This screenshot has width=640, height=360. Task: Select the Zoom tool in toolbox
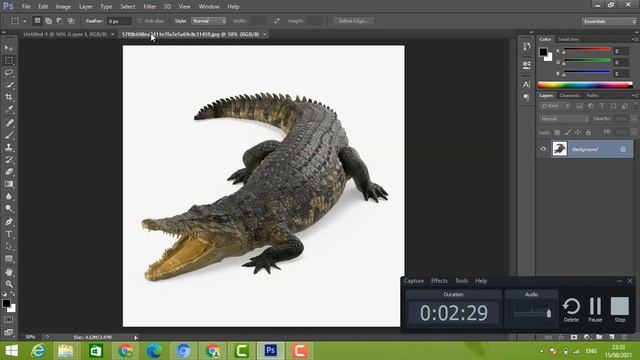coord(9,284)
